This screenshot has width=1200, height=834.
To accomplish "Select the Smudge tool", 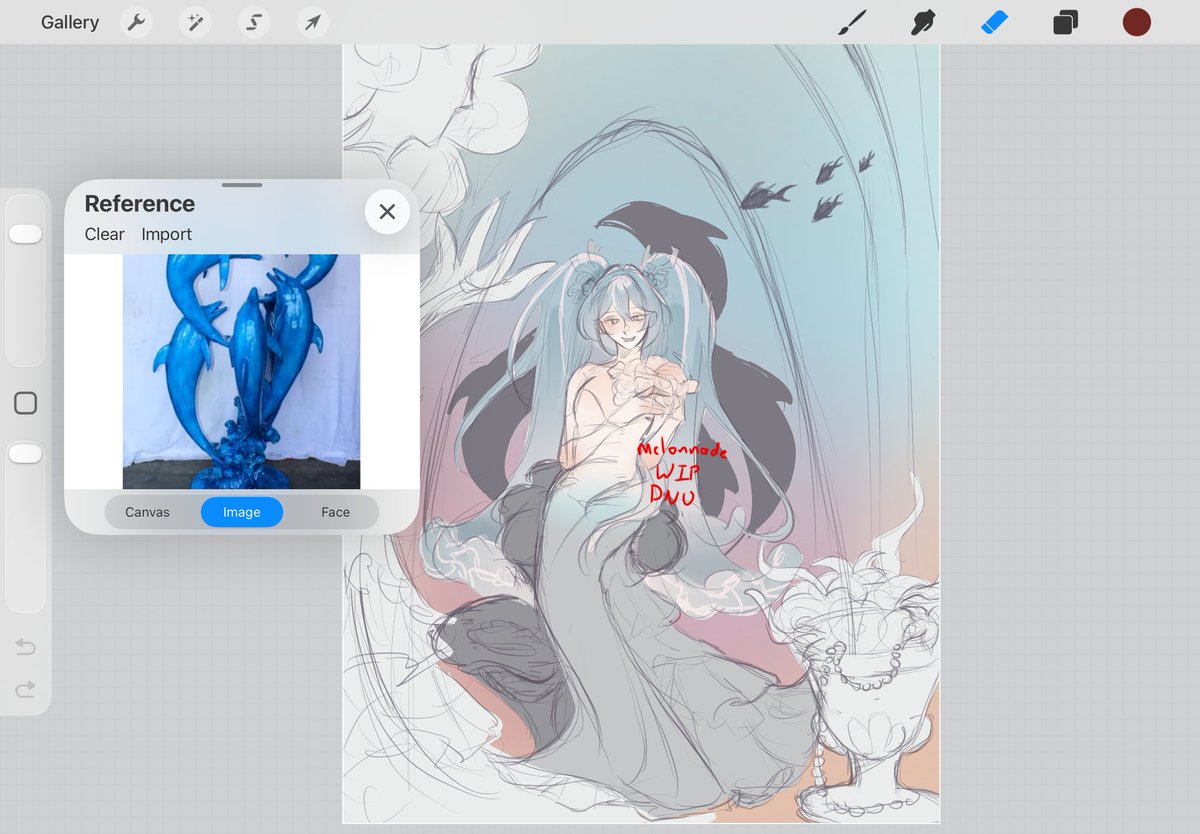I will tap(923, 22).
